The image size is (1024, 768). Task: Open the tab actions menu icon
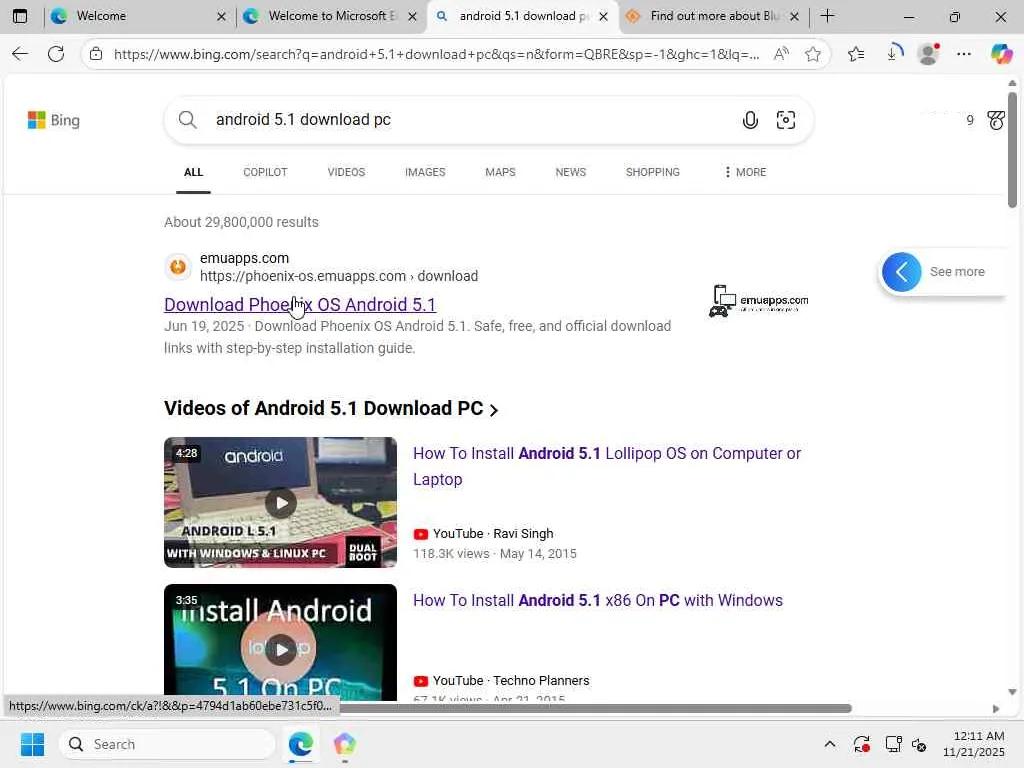click(20, 16)
